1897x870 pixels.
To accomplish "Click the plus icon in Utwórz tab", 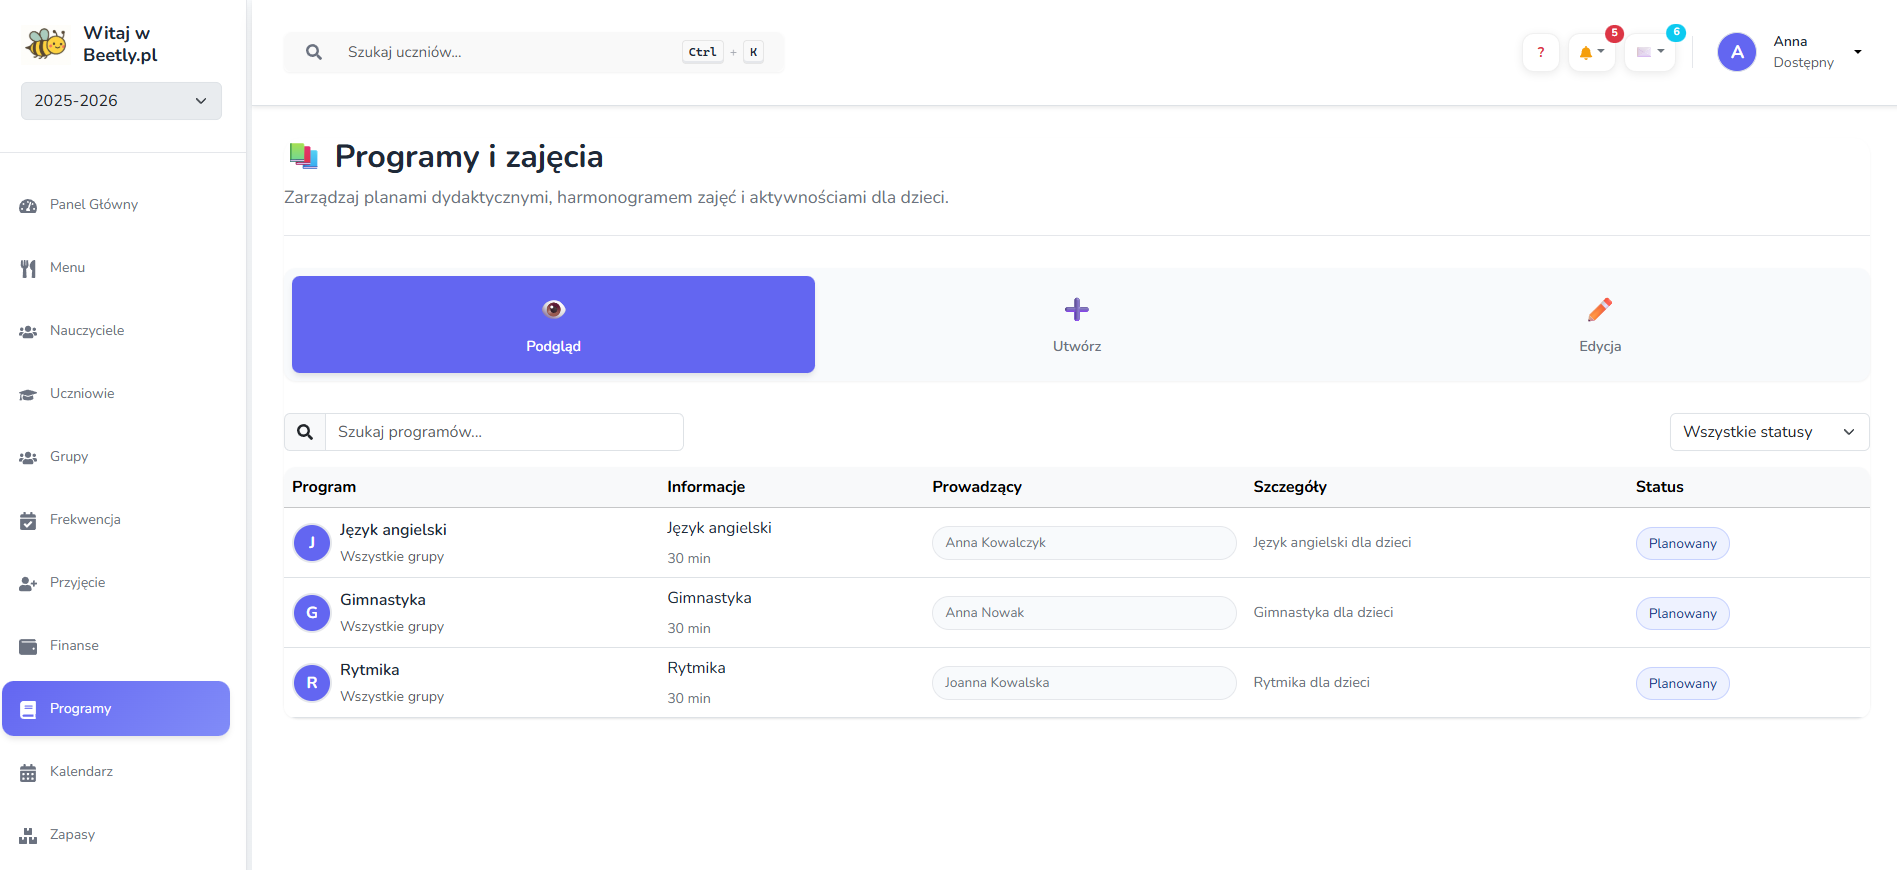I will (1077, 310).
